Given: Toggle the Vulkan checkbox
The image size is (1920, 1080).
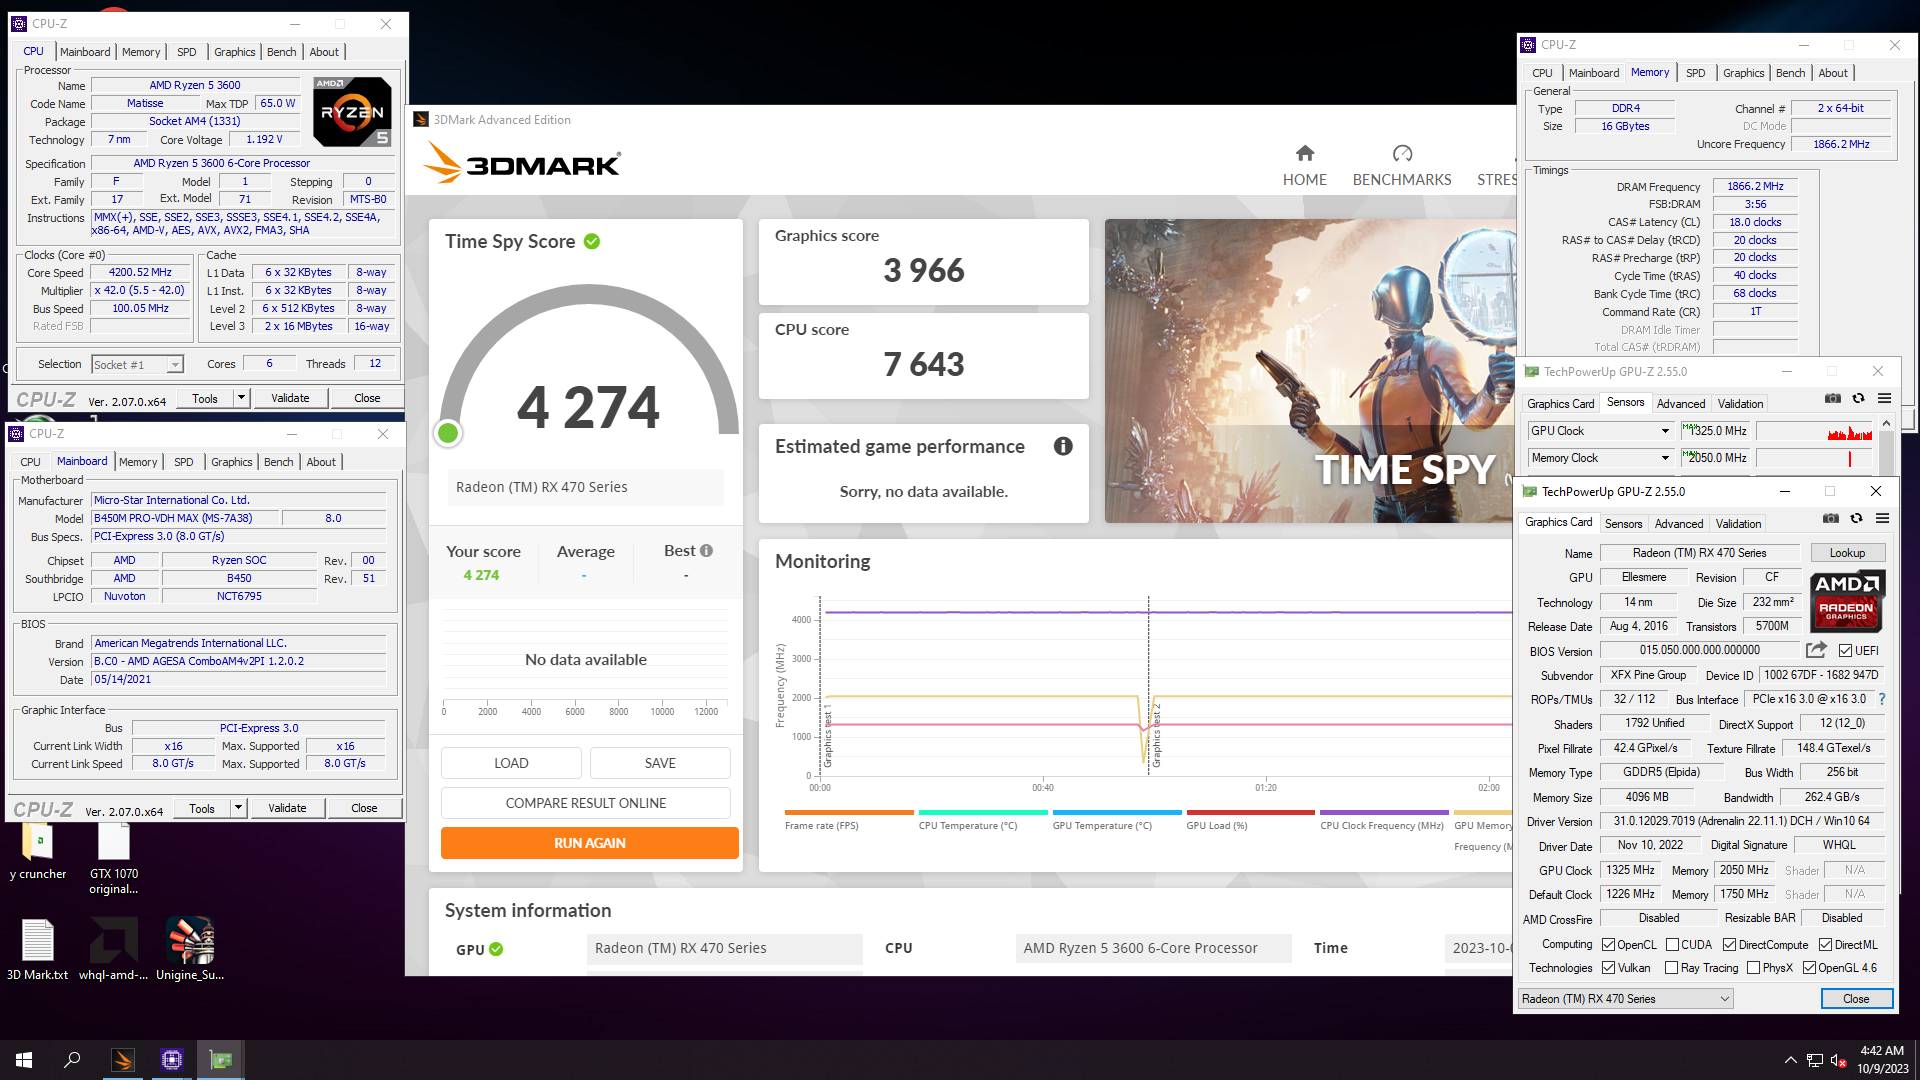Looking at the screenshot, I should [1609, 968].
